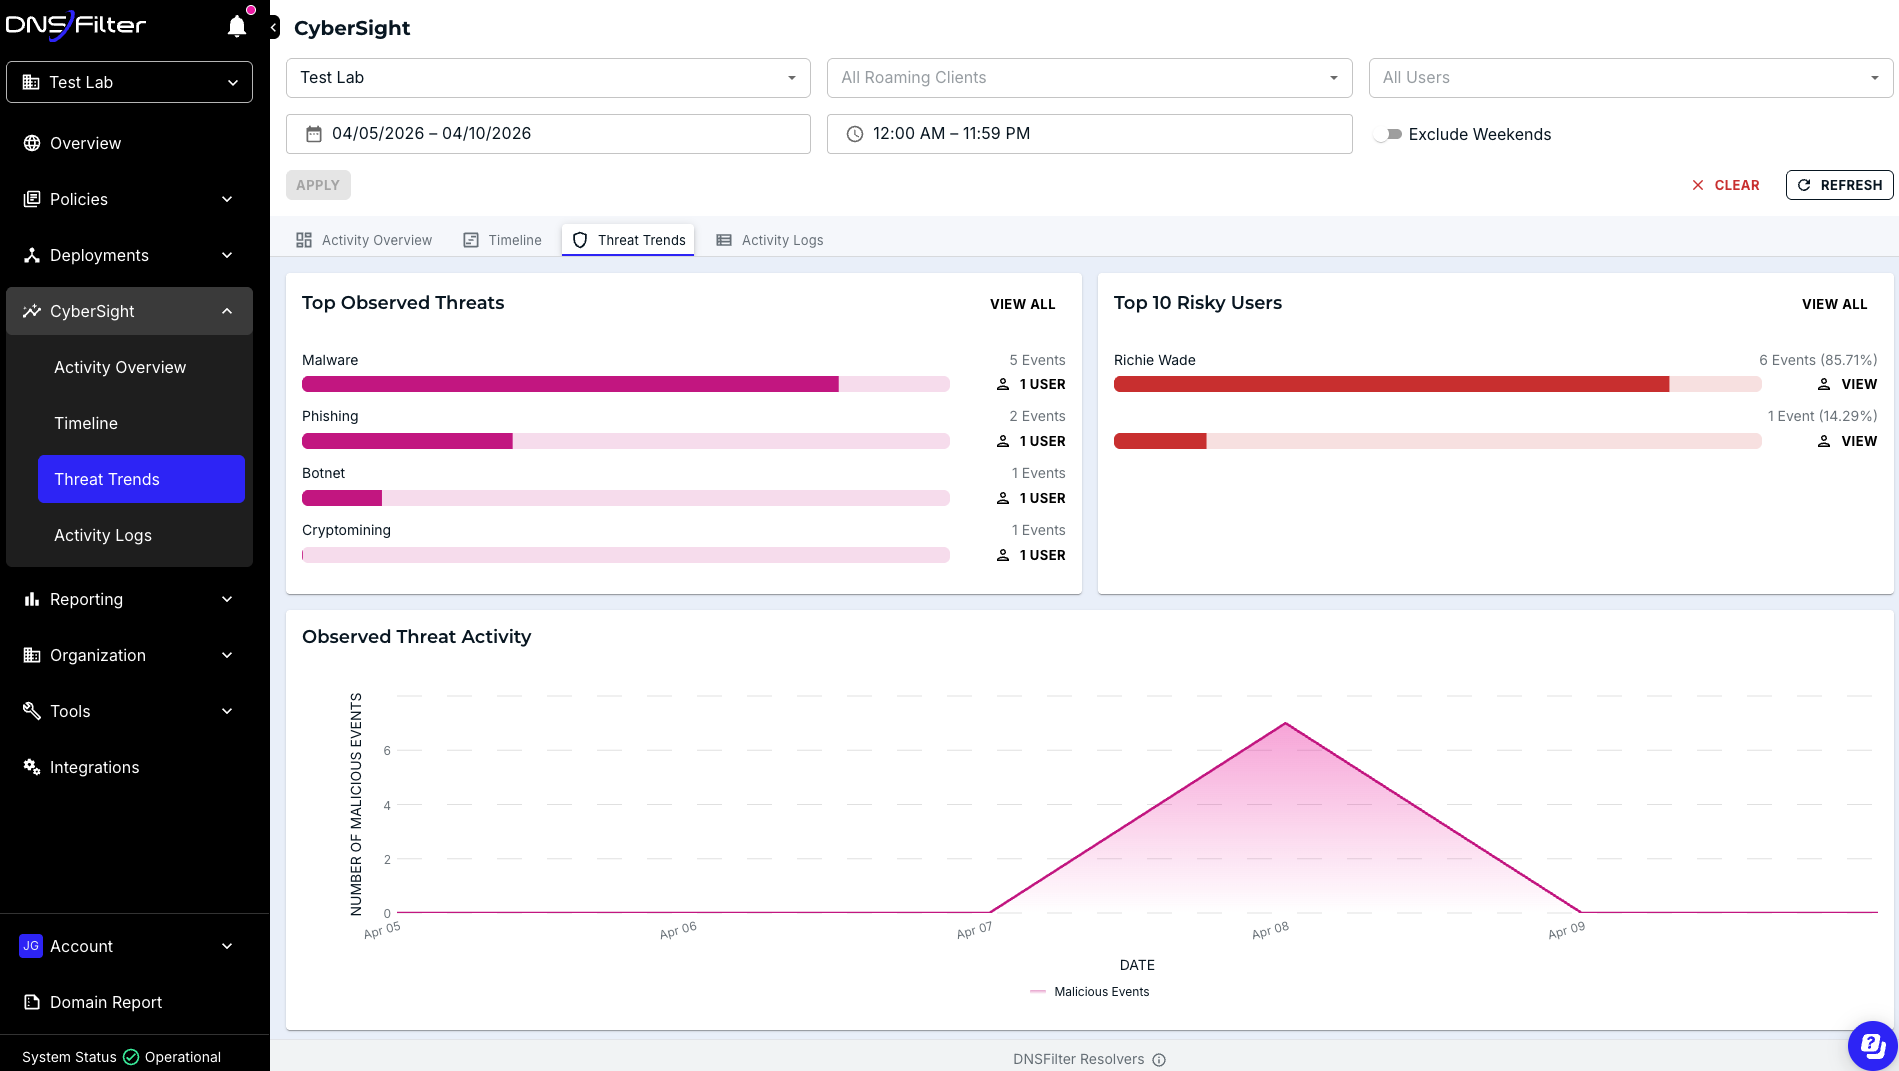1899x1071 pixels.
Task: Clear the filters
Action: [1725, 185]
